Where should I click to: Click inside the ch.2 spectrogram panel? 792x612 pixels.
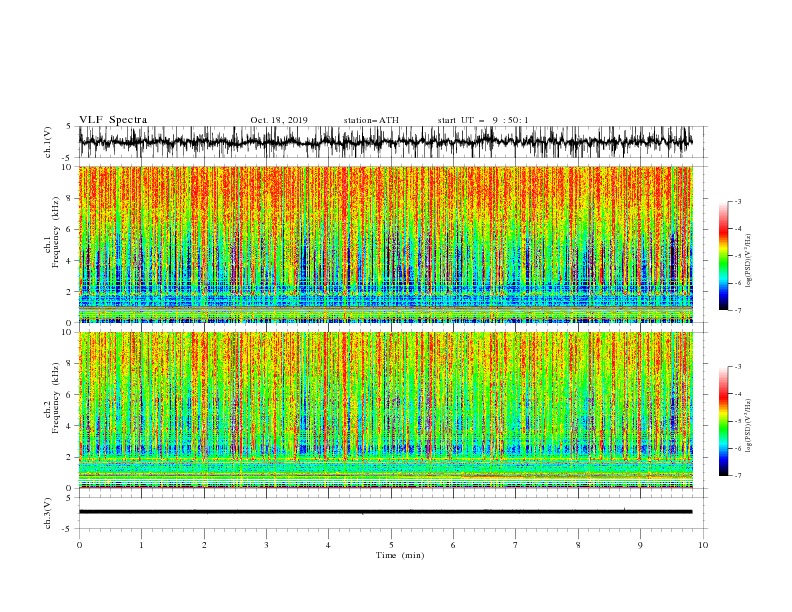[385, 410]
